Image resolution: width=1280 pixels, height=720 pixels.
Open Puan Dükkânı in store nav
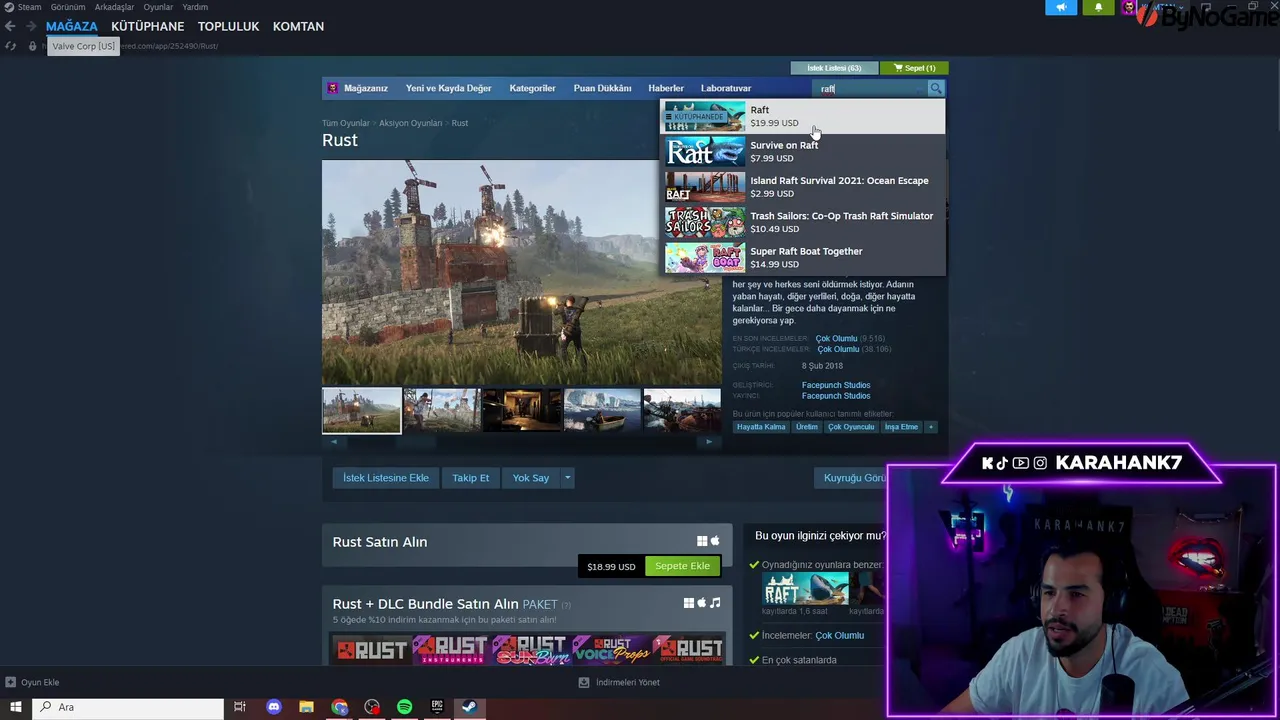tap(602, 88)
